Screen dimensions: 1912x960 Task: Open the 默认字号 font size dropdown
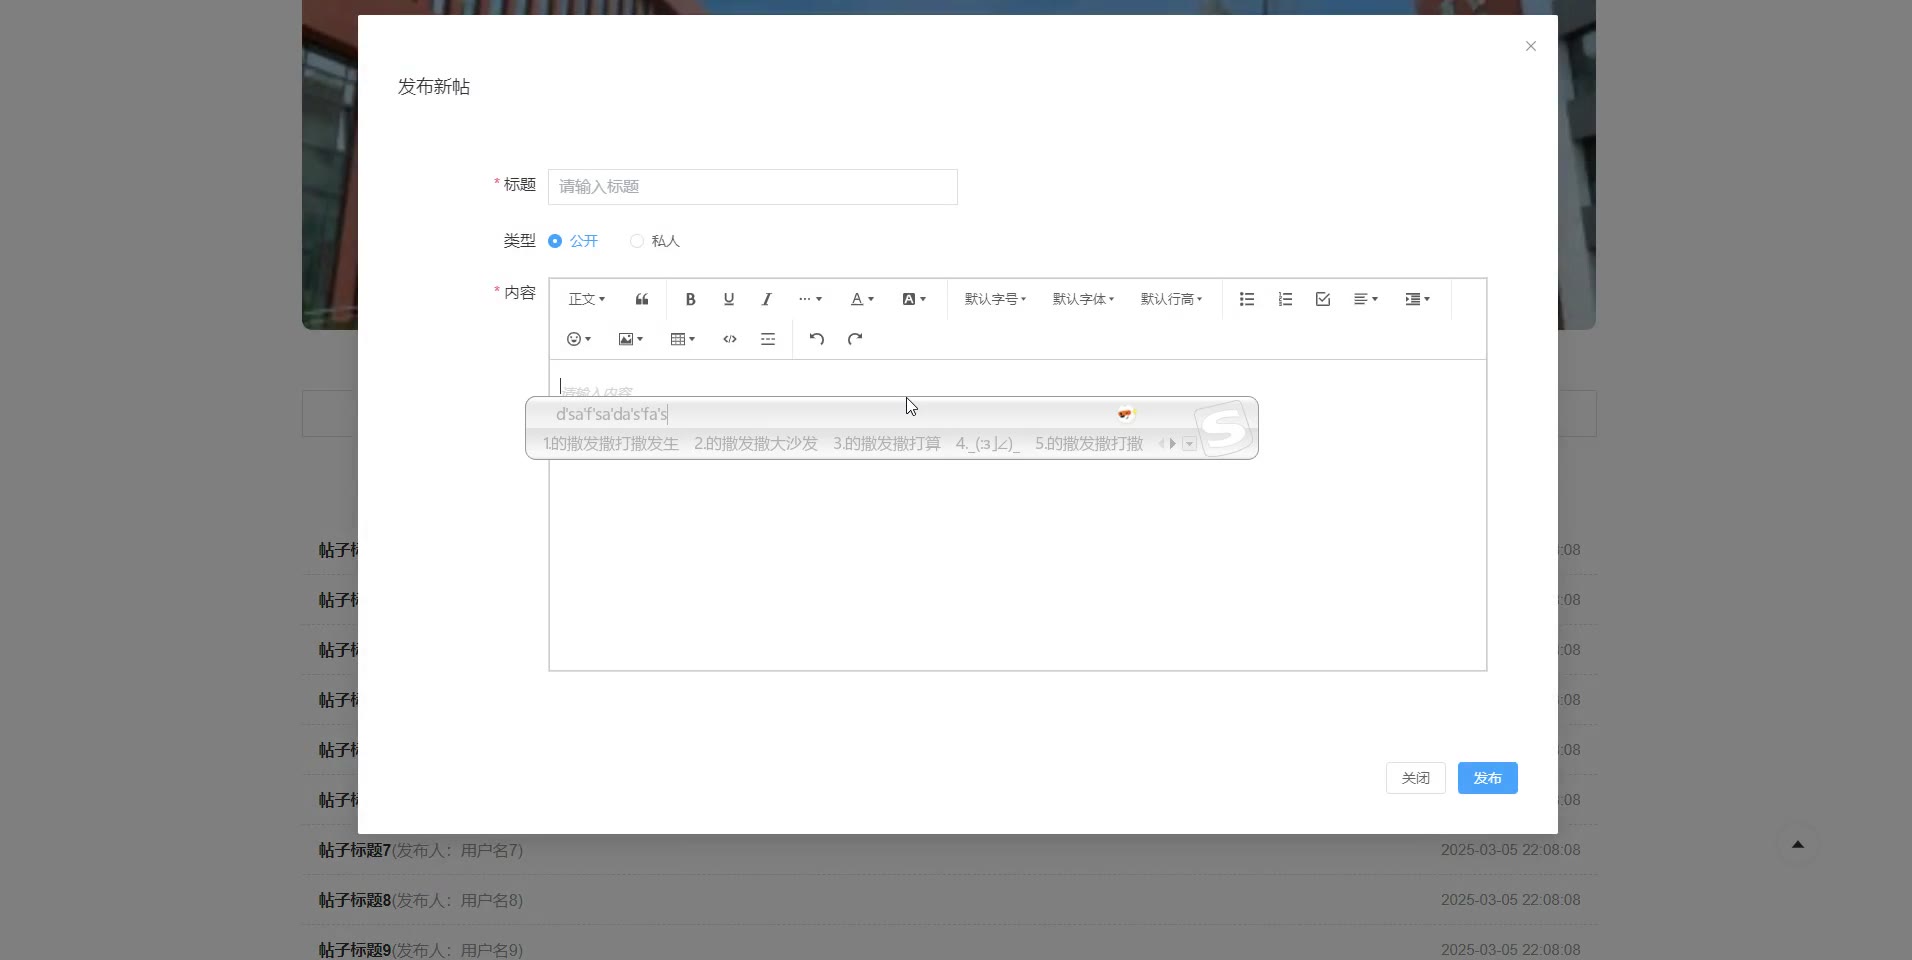[x=995, y=299]
